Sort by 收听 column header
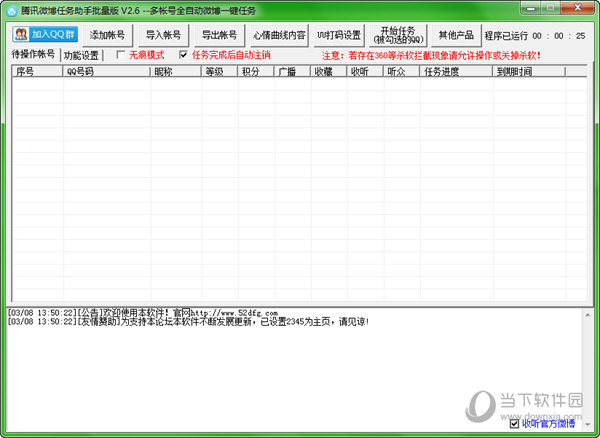This screenshot has width=600, height=438. pos(365,72)
